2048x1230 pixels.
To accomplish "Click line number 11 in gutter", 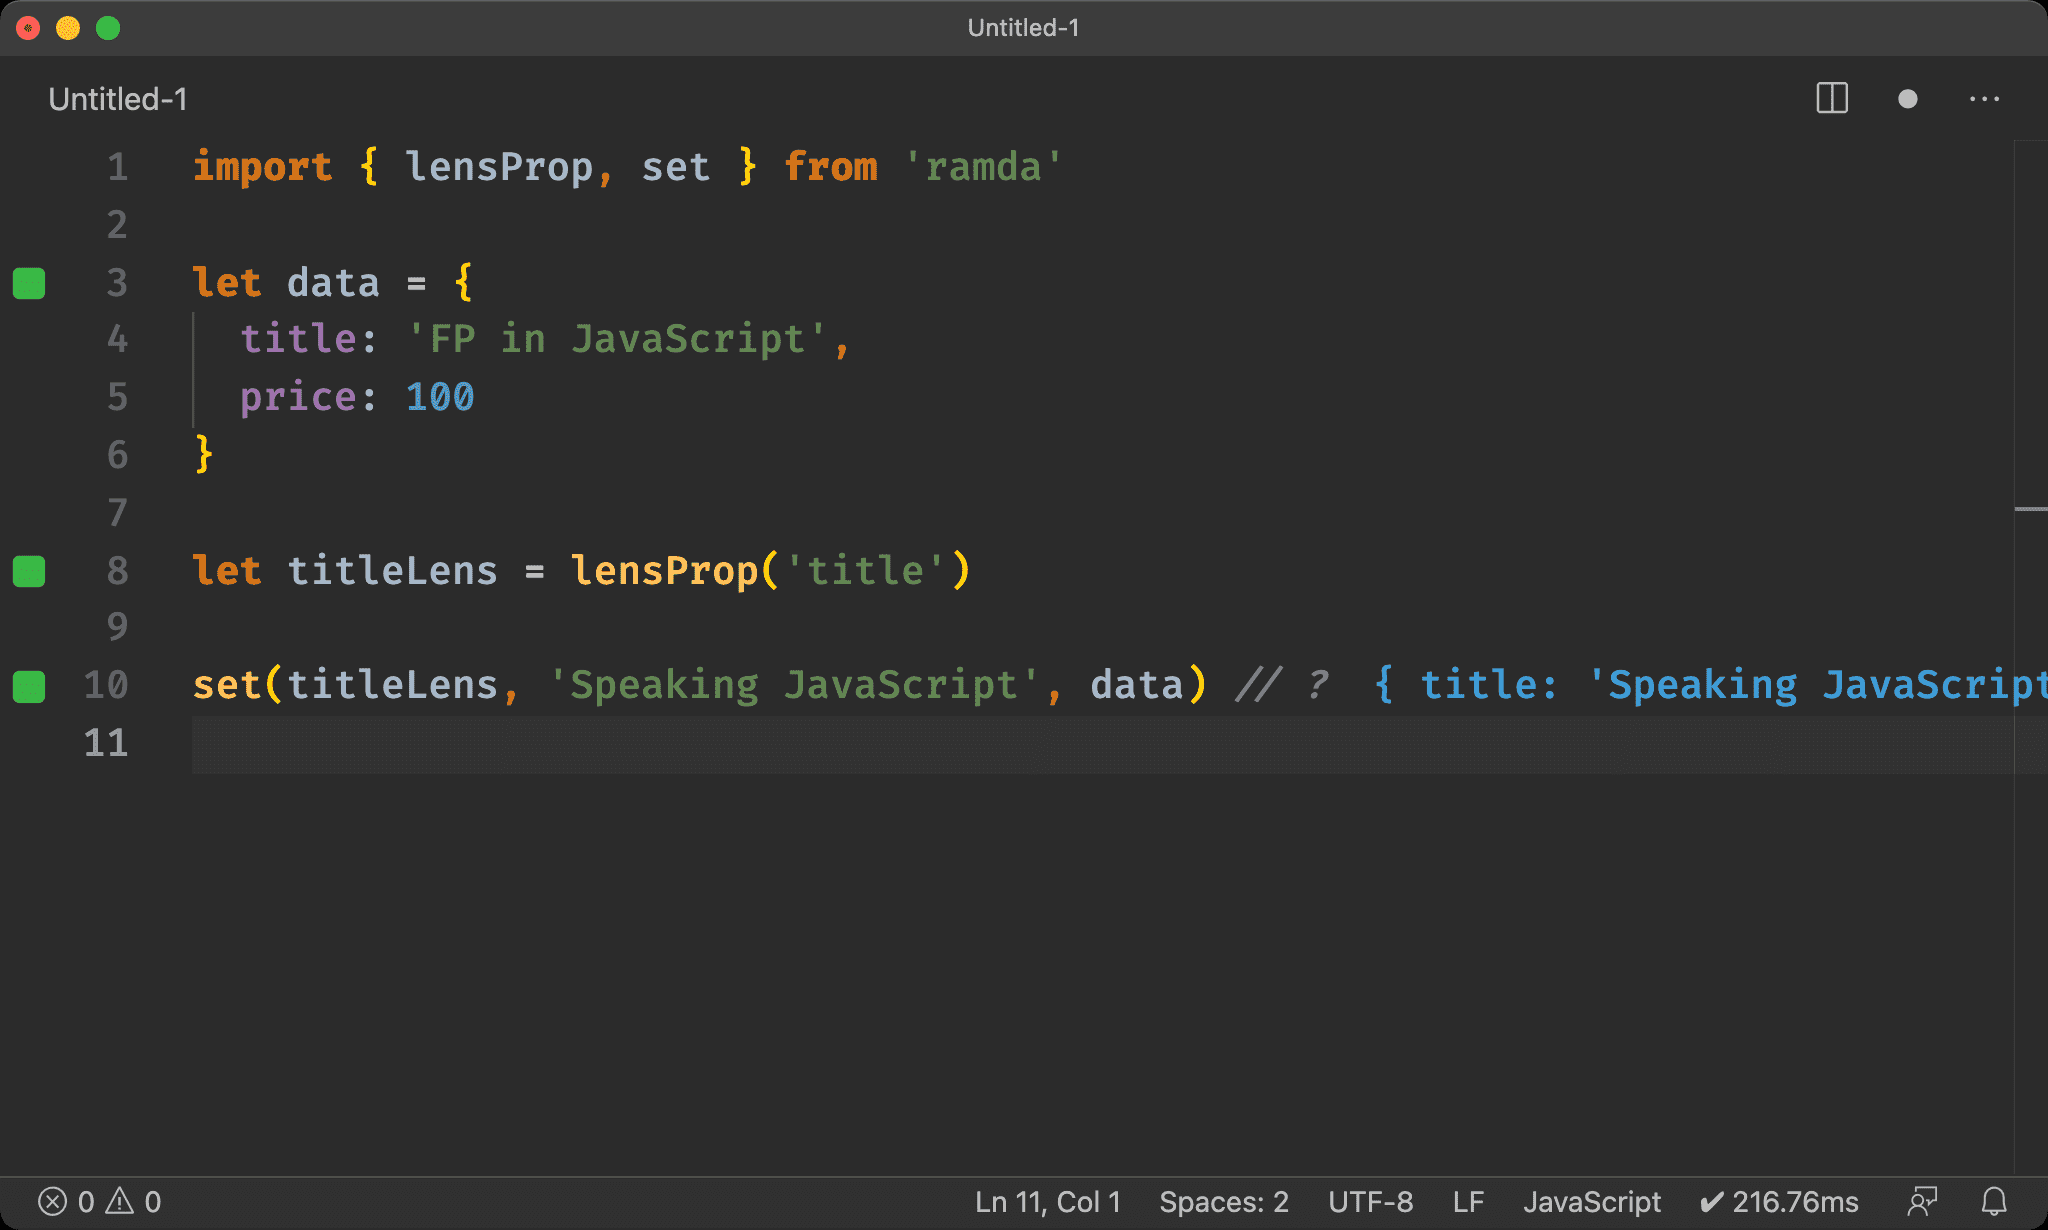I will 106,743.
